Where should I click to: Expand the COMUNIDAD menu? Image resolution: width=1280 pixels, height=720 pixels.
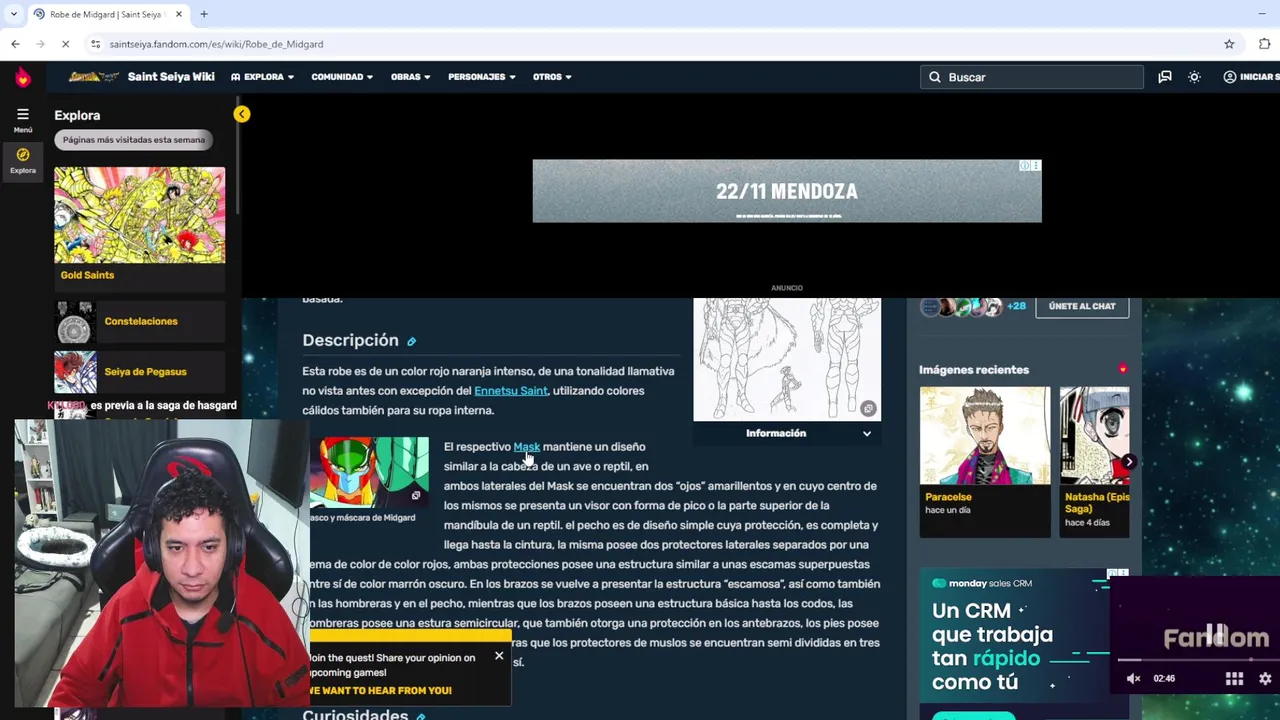click(342, 77)
